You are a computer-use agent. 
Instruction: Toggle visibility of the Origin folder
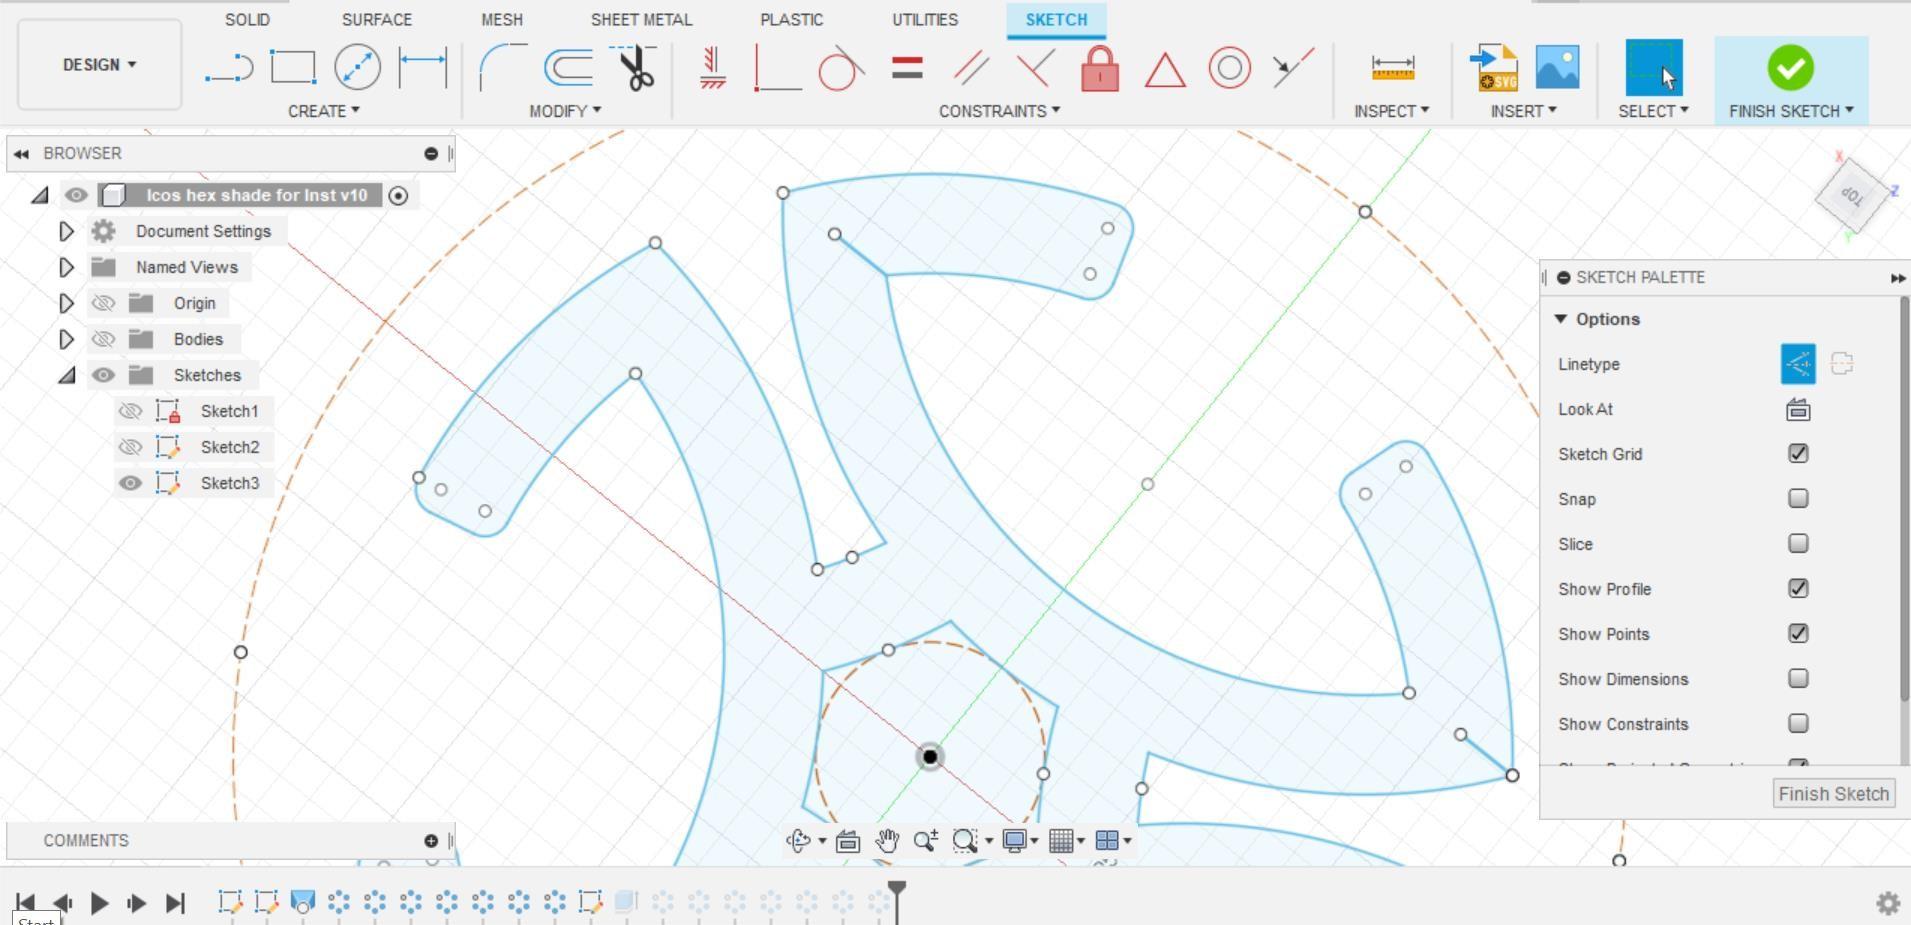(103, 303)
